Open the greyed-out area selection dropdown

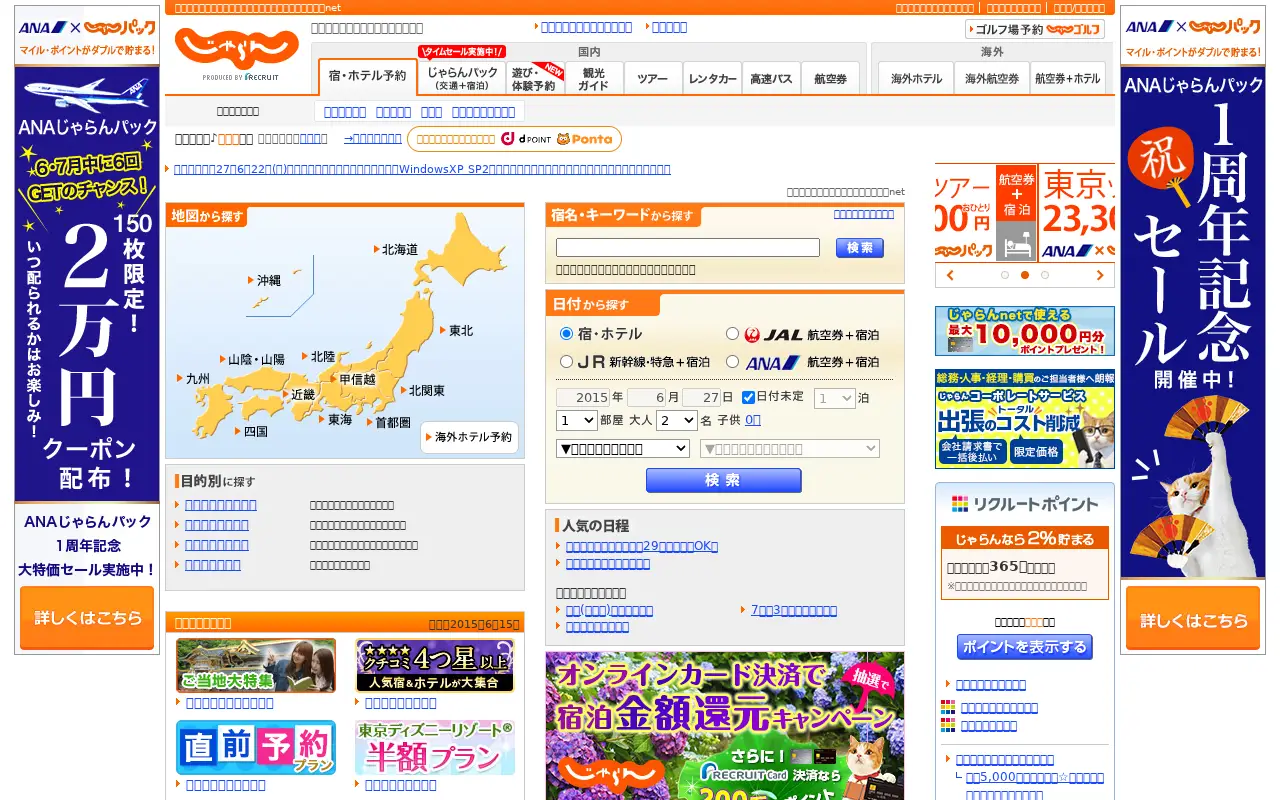point(790,449)
